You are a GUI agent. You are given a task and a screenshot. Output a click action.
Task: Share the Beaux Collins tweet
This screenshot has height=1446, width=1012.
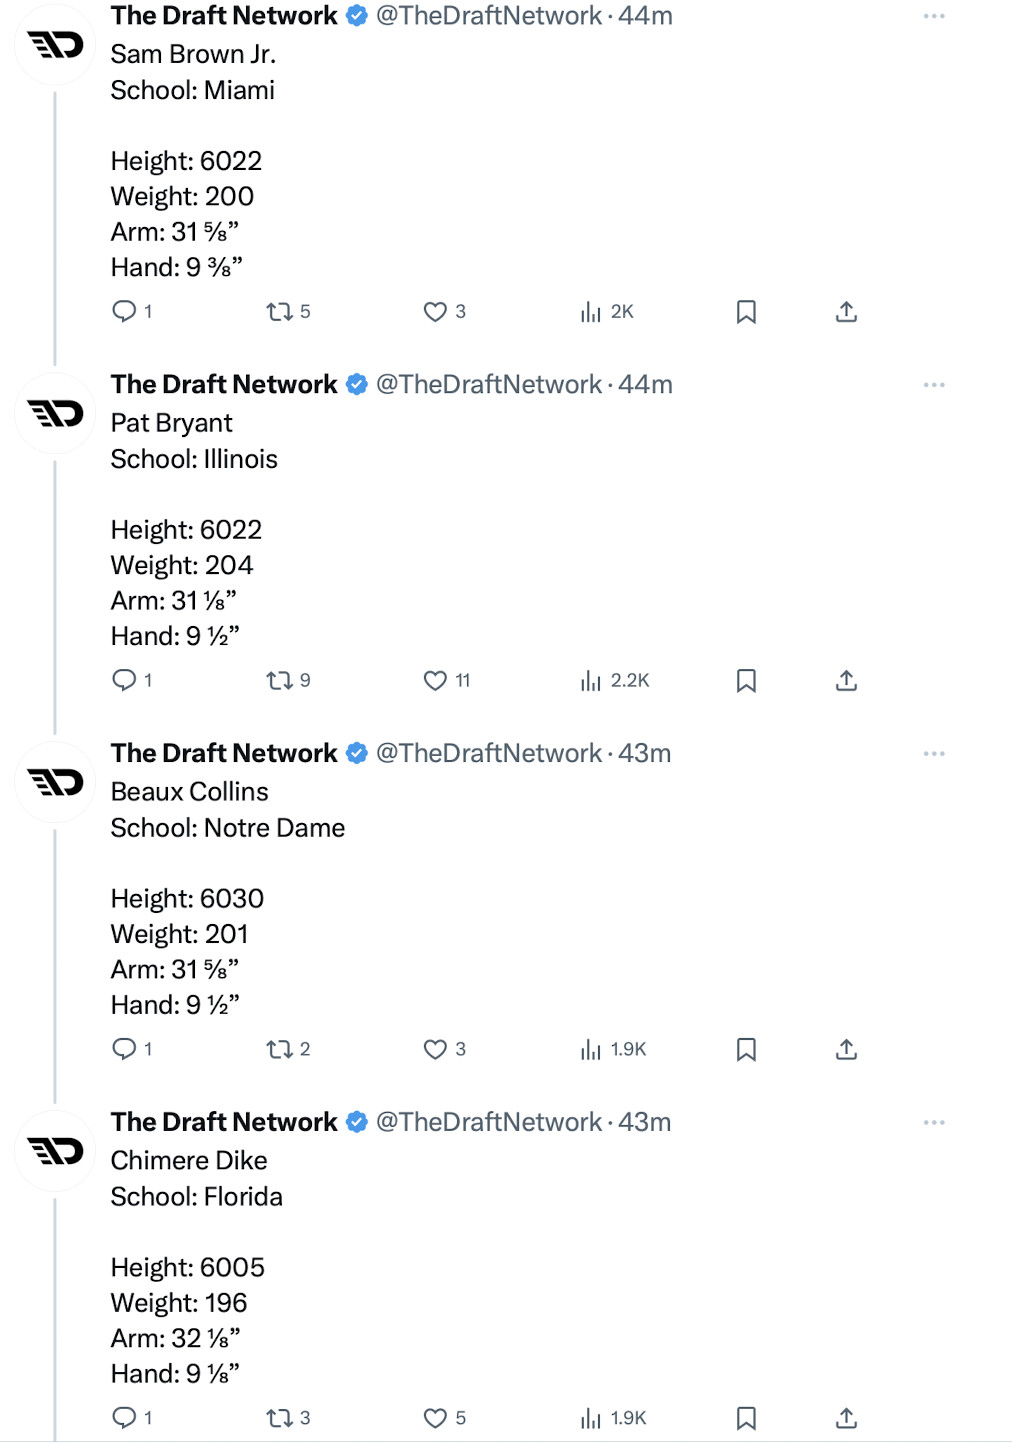[846, 1050]
